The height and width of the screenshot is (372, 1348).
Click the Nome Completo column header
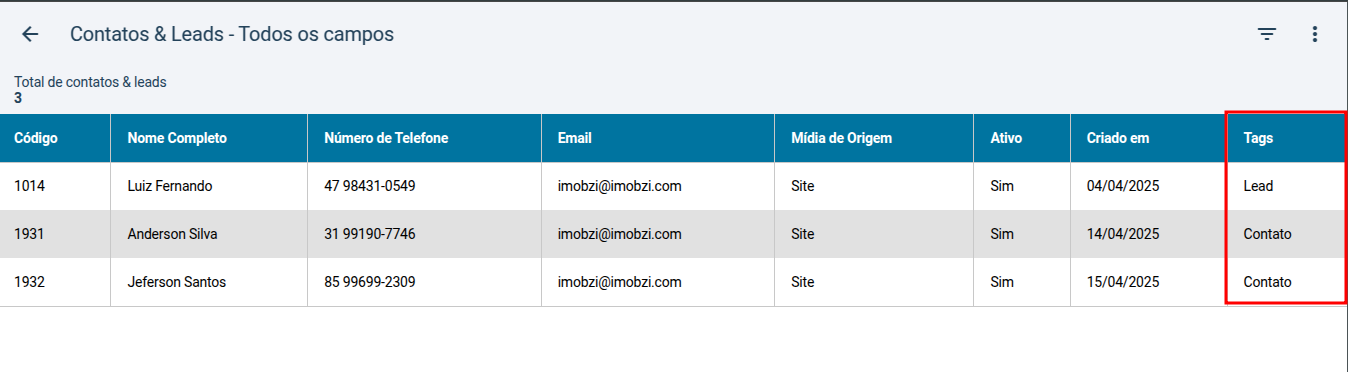pyautogui.click(x=177, y=138)
